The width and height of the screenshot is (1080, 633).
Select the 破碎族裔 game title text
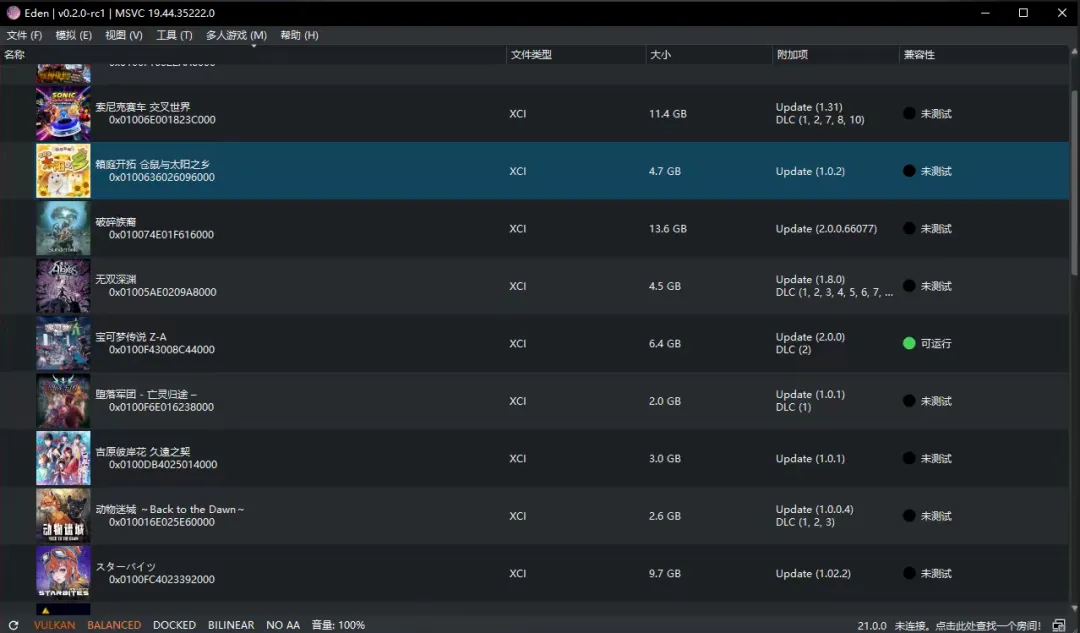116,222
